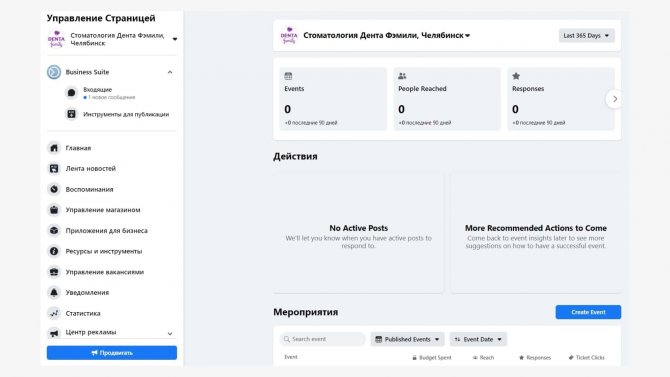
Task: Focus the Search event field
Action: tap(323, 339)
